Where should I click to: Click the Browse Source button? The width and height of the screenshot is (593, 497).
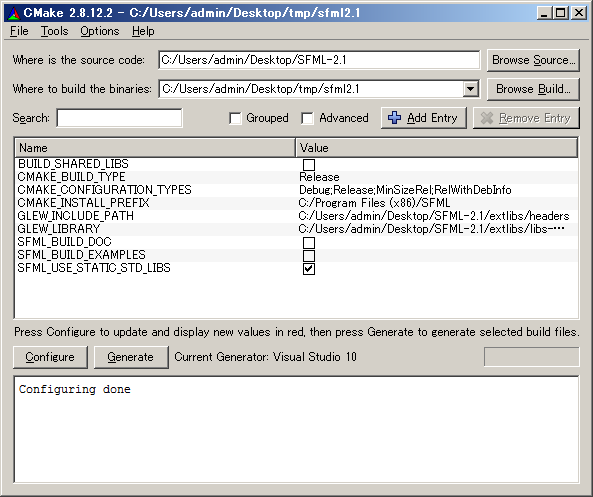coord(533,60)
